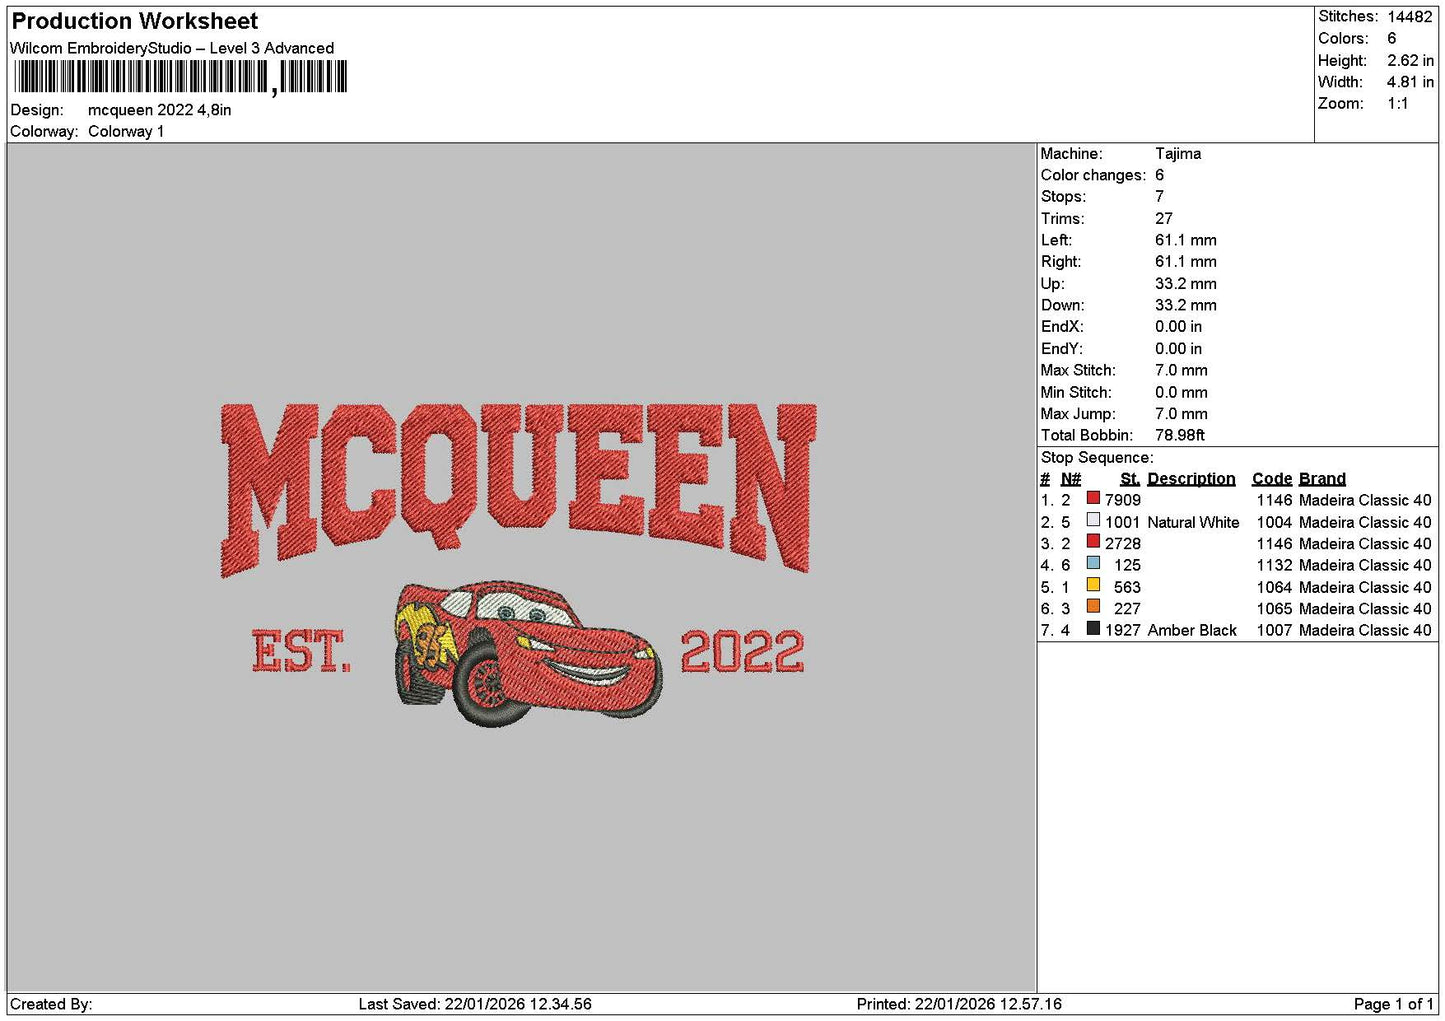This screenshot has width=1445, height=1021.
Task: Click the Stops value 7
Action: pos(1159,197)
